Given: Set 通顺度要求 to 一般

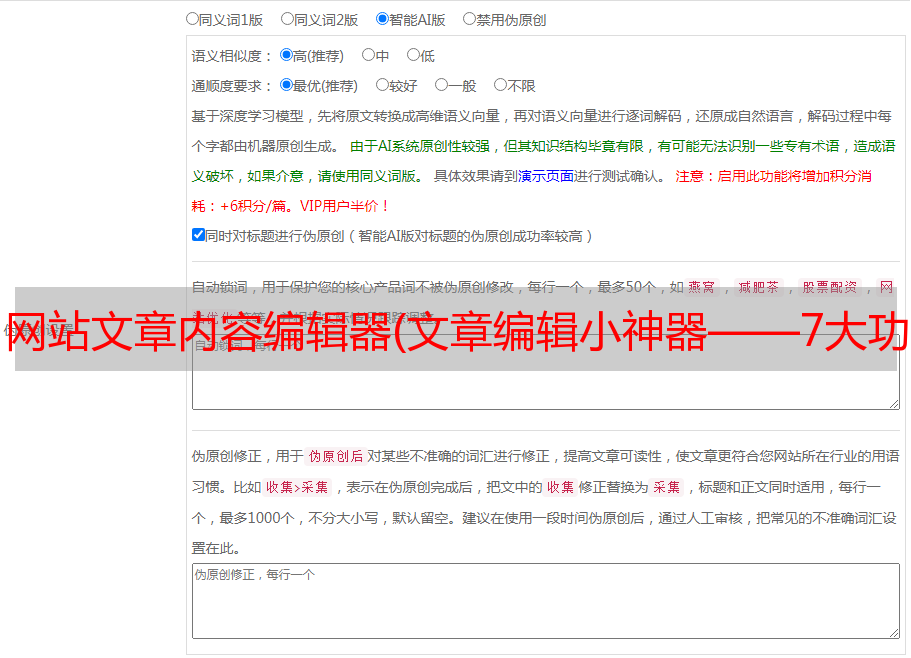Looking at the screenshot, I should tap(441, 85).
